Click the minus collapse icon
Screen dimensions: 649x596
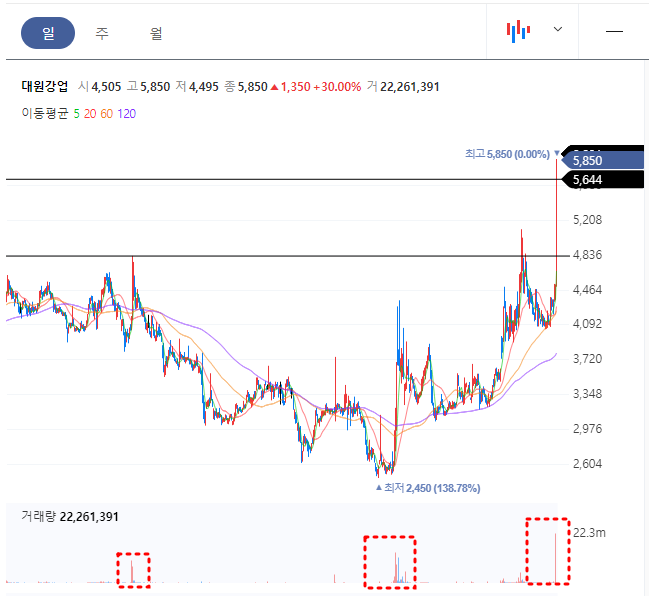[614, 31]
